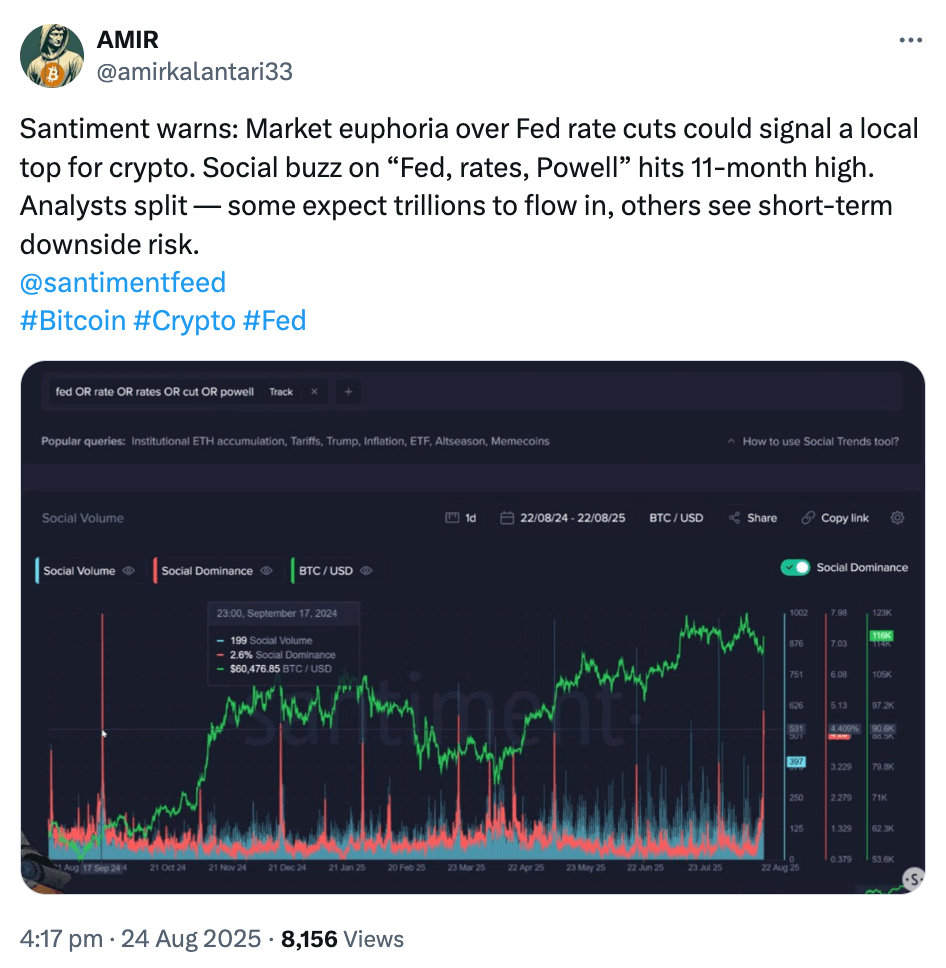This screenshot has width=946, height=968.
Task: Open the #Bitcoin hashtag
Action: pyautogui.click(x=73, y=321)
